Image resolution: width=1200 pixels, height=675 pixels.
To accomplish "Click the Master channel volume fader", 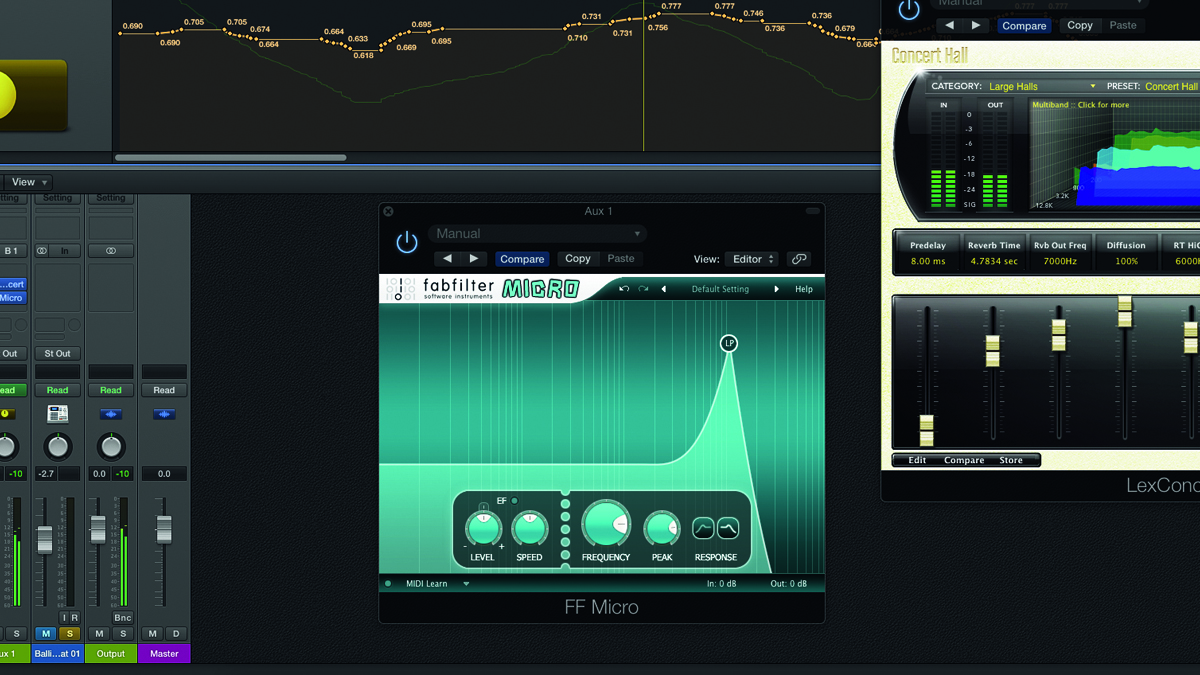I will tap(164, 529).
